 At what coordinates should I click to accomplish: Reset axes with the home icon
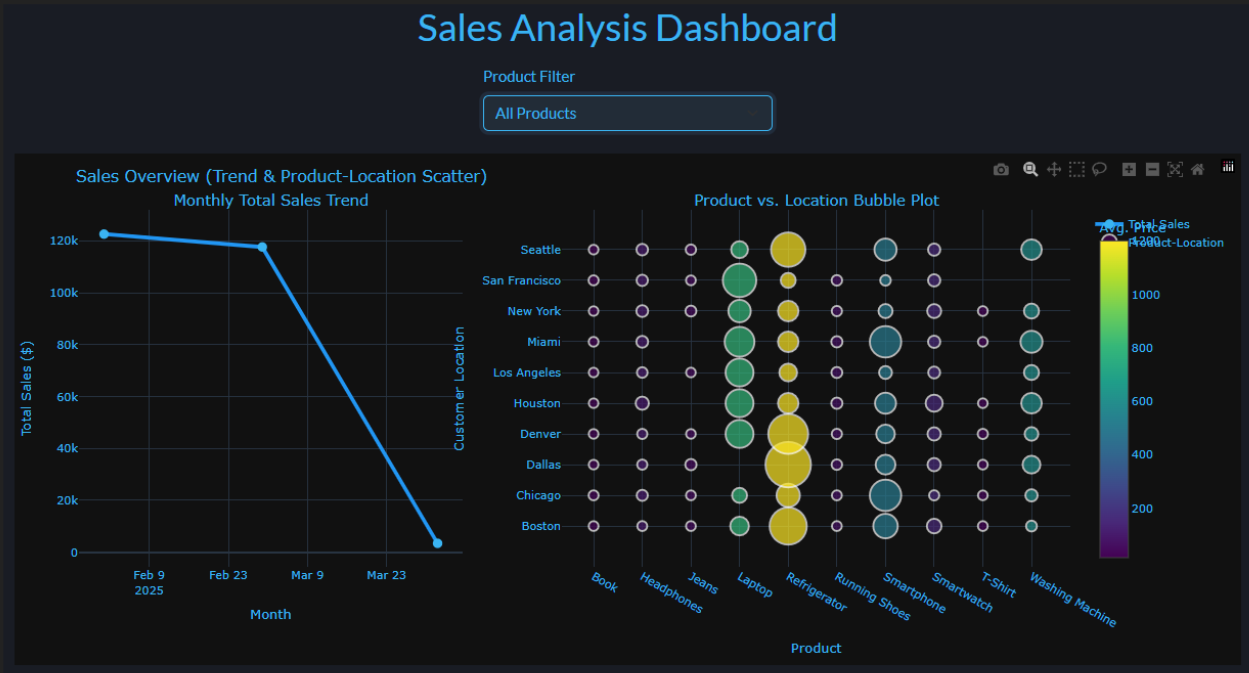pyautogui.click(x=1197, y=170)
